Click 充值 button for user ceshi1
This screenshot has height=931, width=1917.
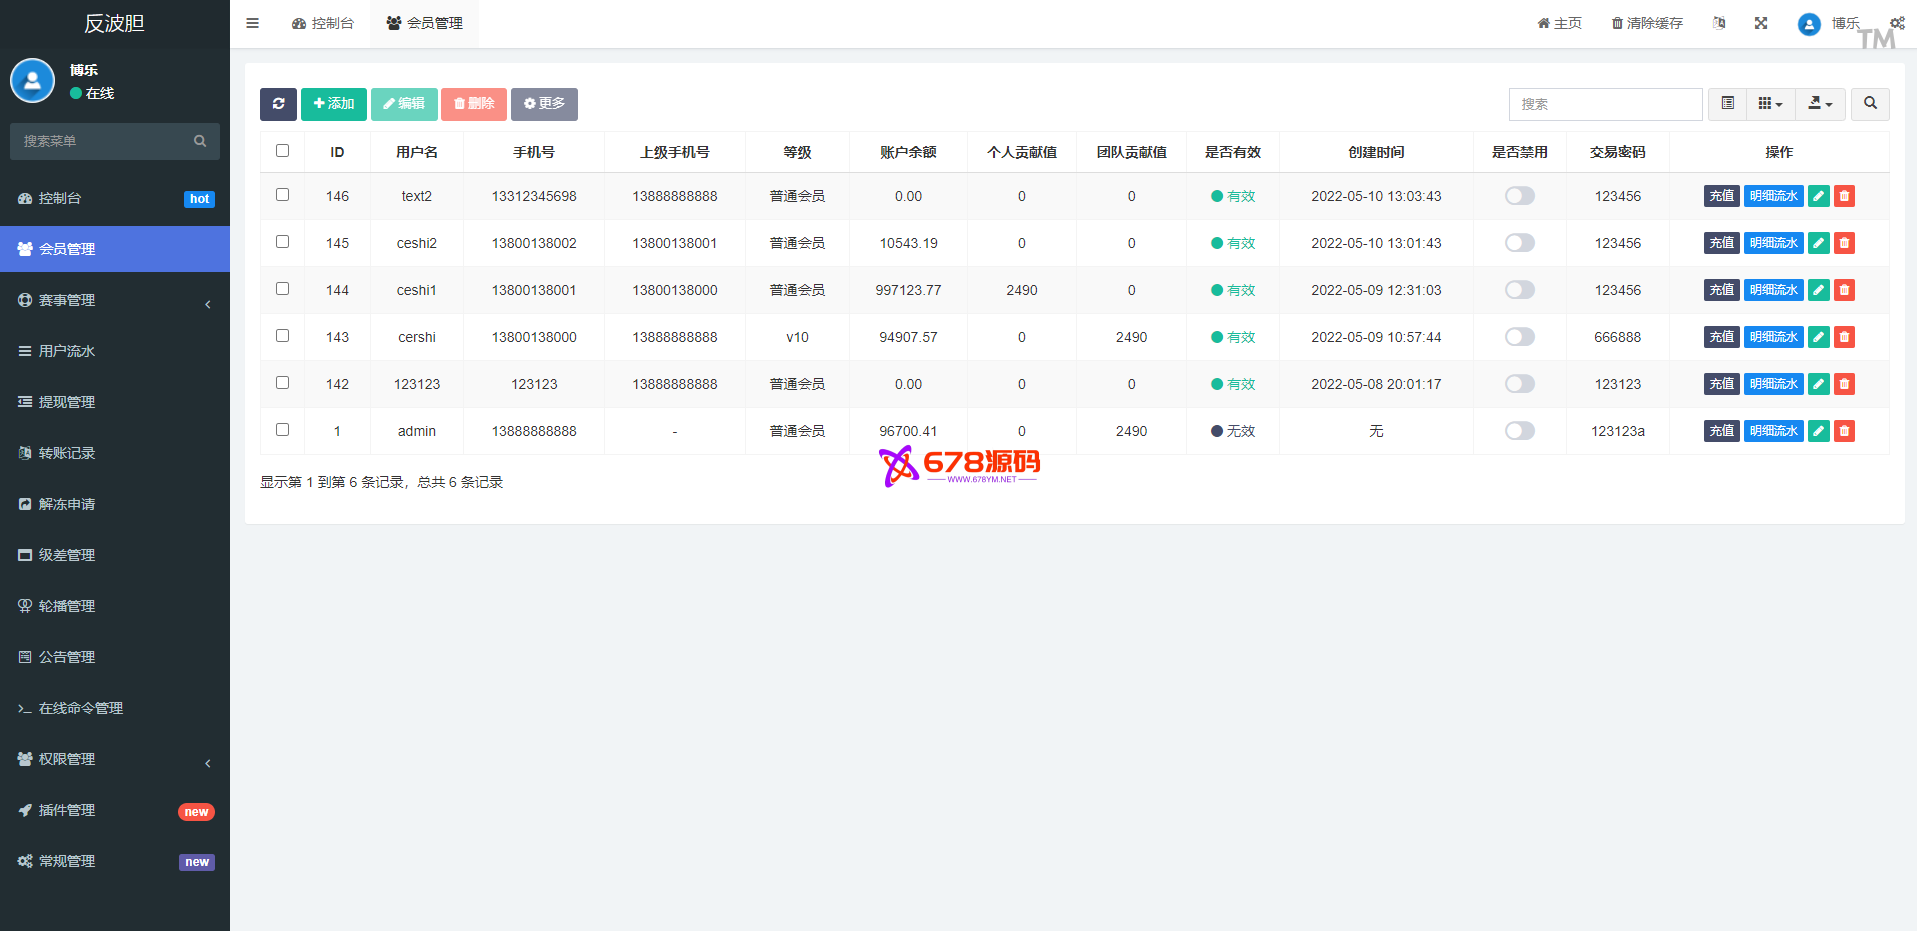[1721, 290]
